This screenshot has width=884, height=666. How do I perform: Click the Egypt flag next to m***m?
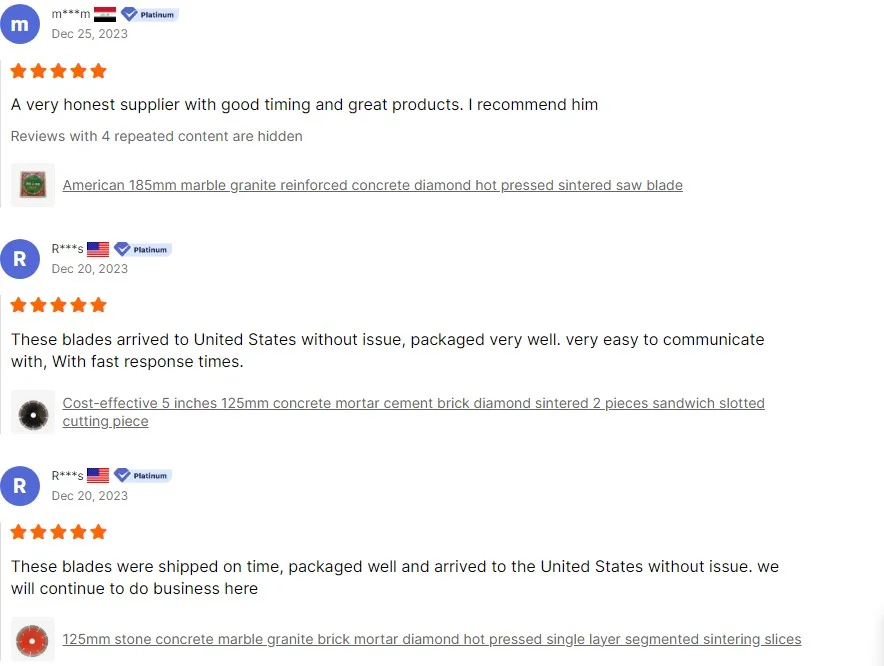pos(105,15)
